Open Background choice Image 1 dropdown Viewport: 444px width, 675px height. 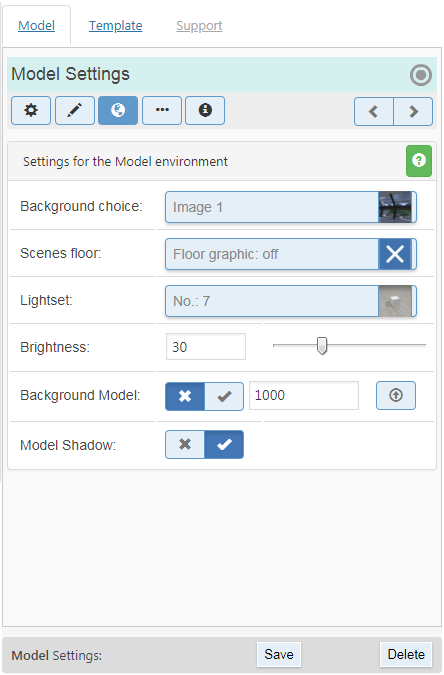click(x=291, y=207)
